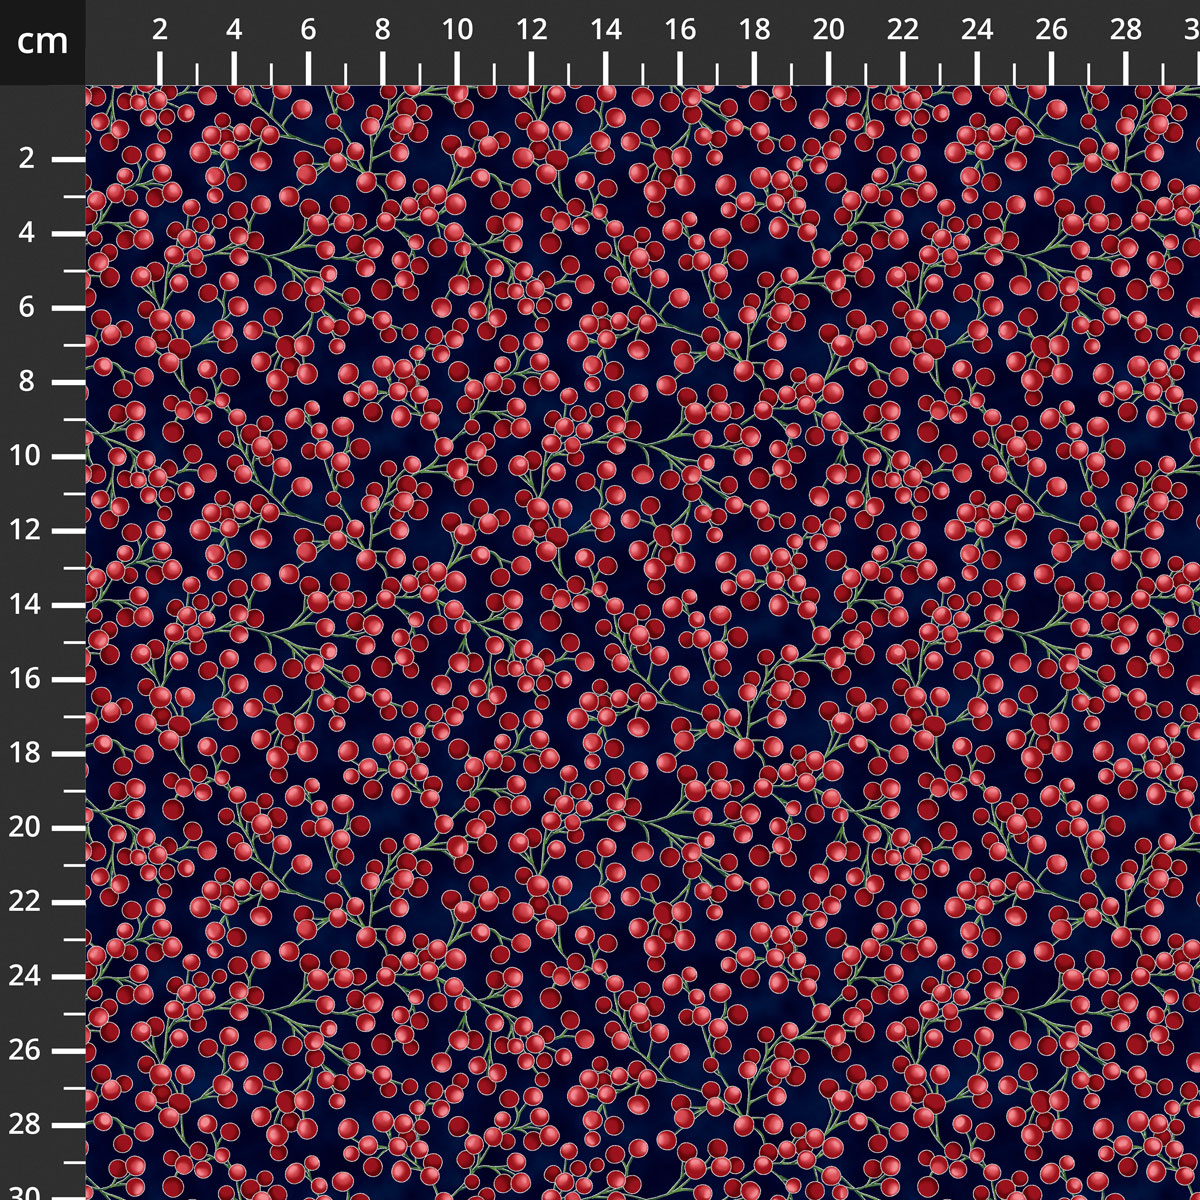Select the 26 on the horizontal ruler

pyautogui.click(x=1052, y=30)
